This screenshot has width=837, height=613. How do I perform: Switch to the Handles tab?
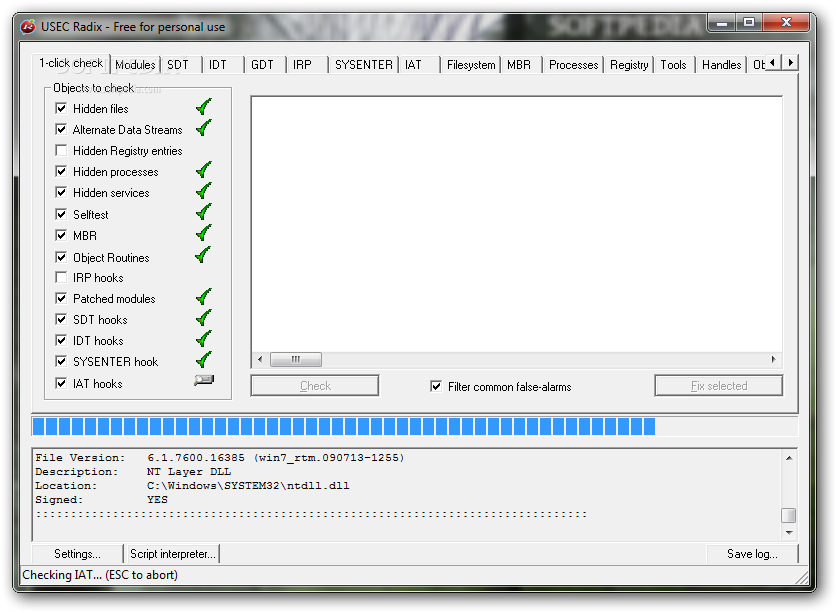(x=721, y=65)
